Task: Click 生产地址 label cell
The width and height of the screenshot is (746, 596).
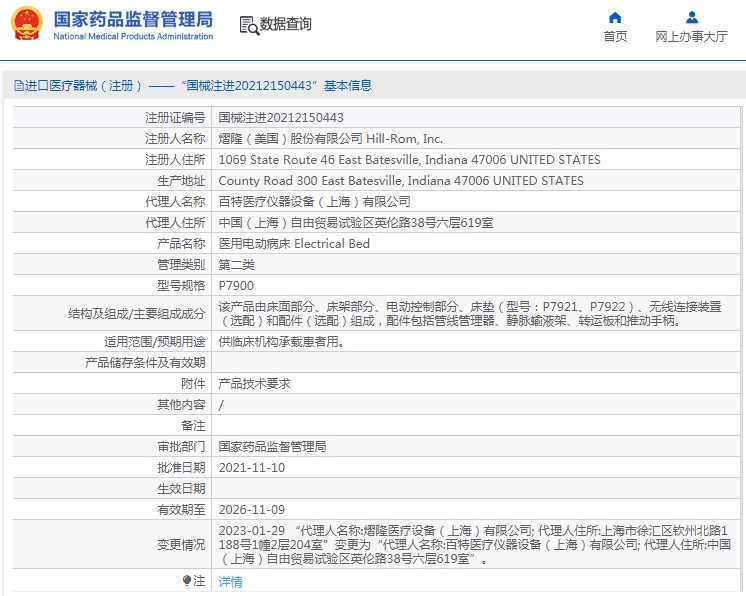Action: 112,180
